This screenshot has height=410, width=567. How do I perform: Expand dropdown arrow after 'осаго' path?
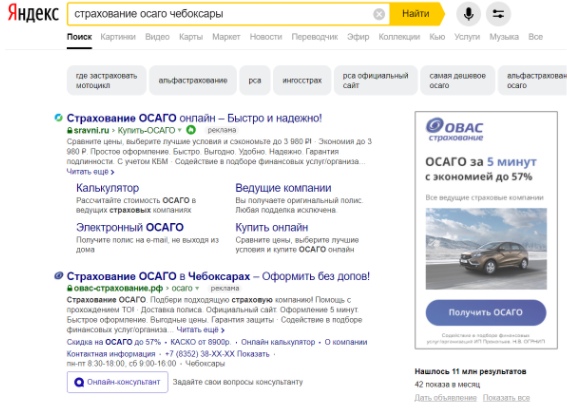point(197,288)
